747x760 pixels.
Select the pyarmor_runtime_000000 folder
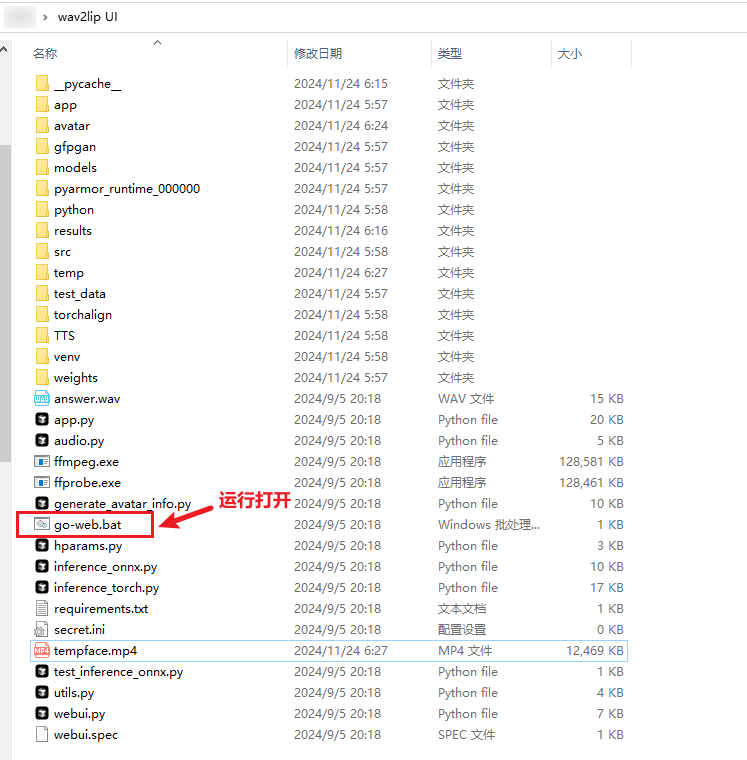pos(126,189)
